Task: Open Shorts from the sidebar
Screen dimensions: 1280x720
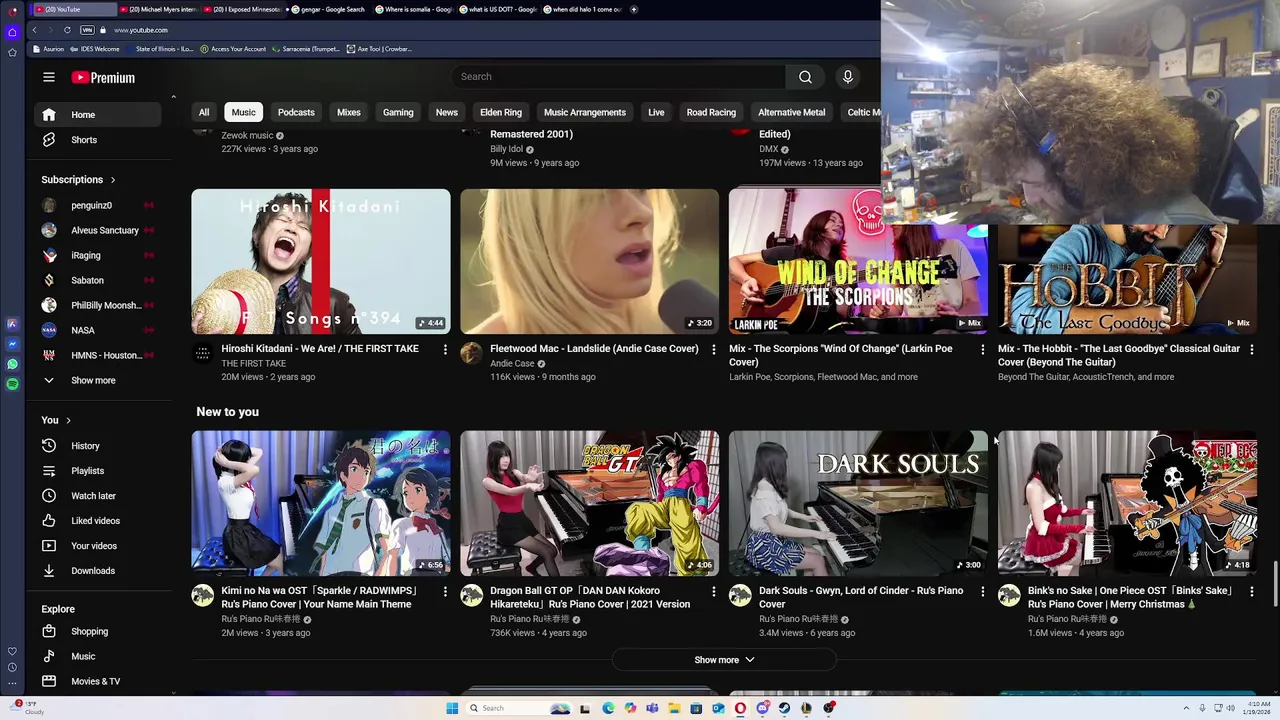Action: (97, 140)
